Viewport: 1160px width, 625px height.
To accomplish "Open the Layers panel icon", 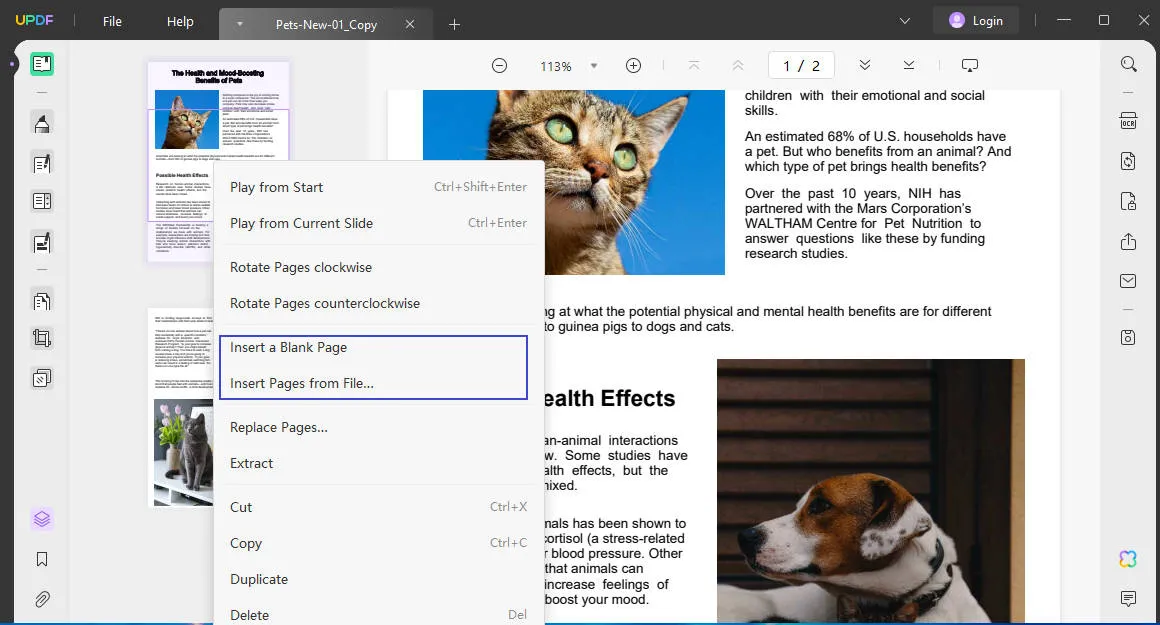I will click(42, 519).
